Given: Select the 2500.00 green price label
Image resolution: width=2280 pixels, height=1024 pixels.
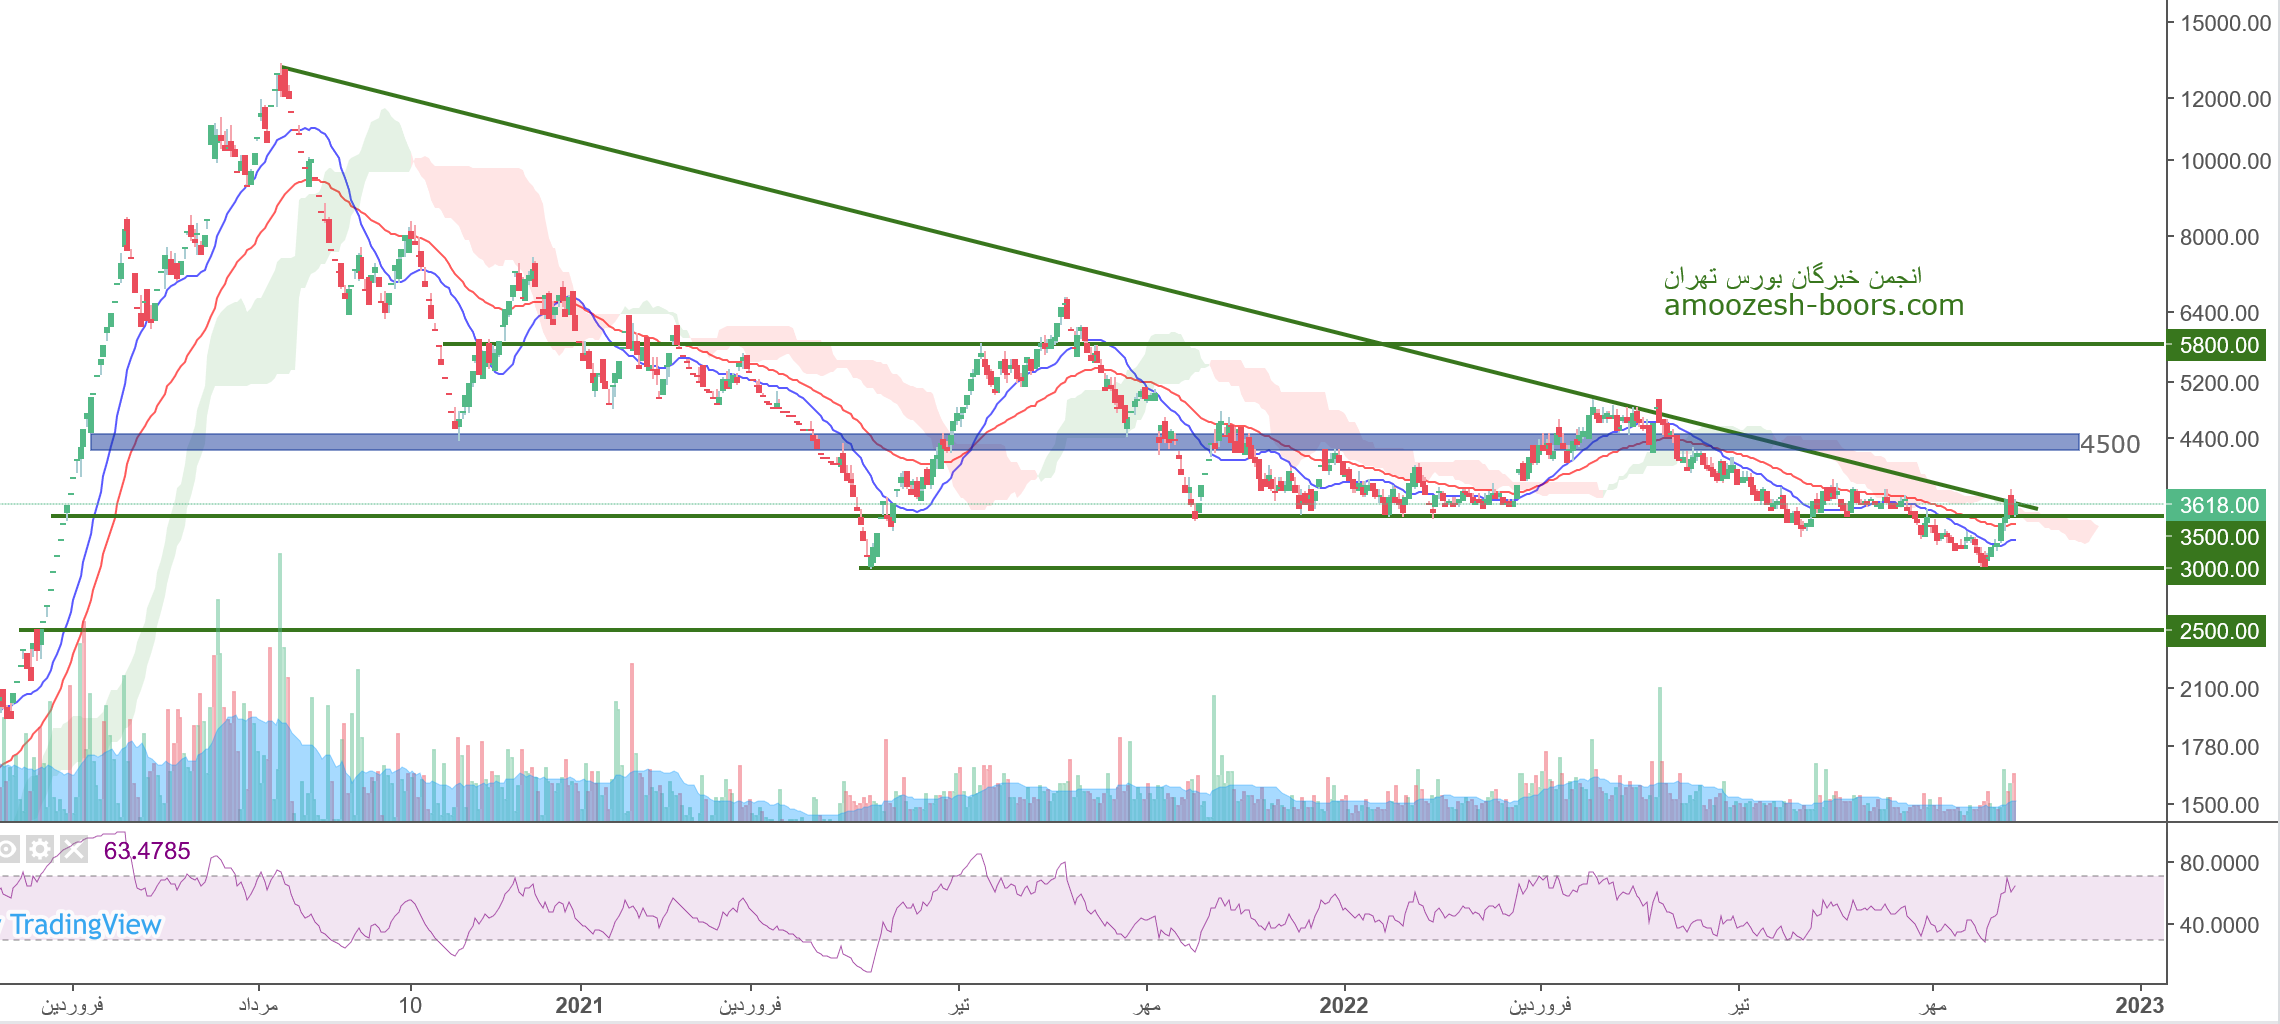Looking at the screenshot, I should pos(2216,631).
